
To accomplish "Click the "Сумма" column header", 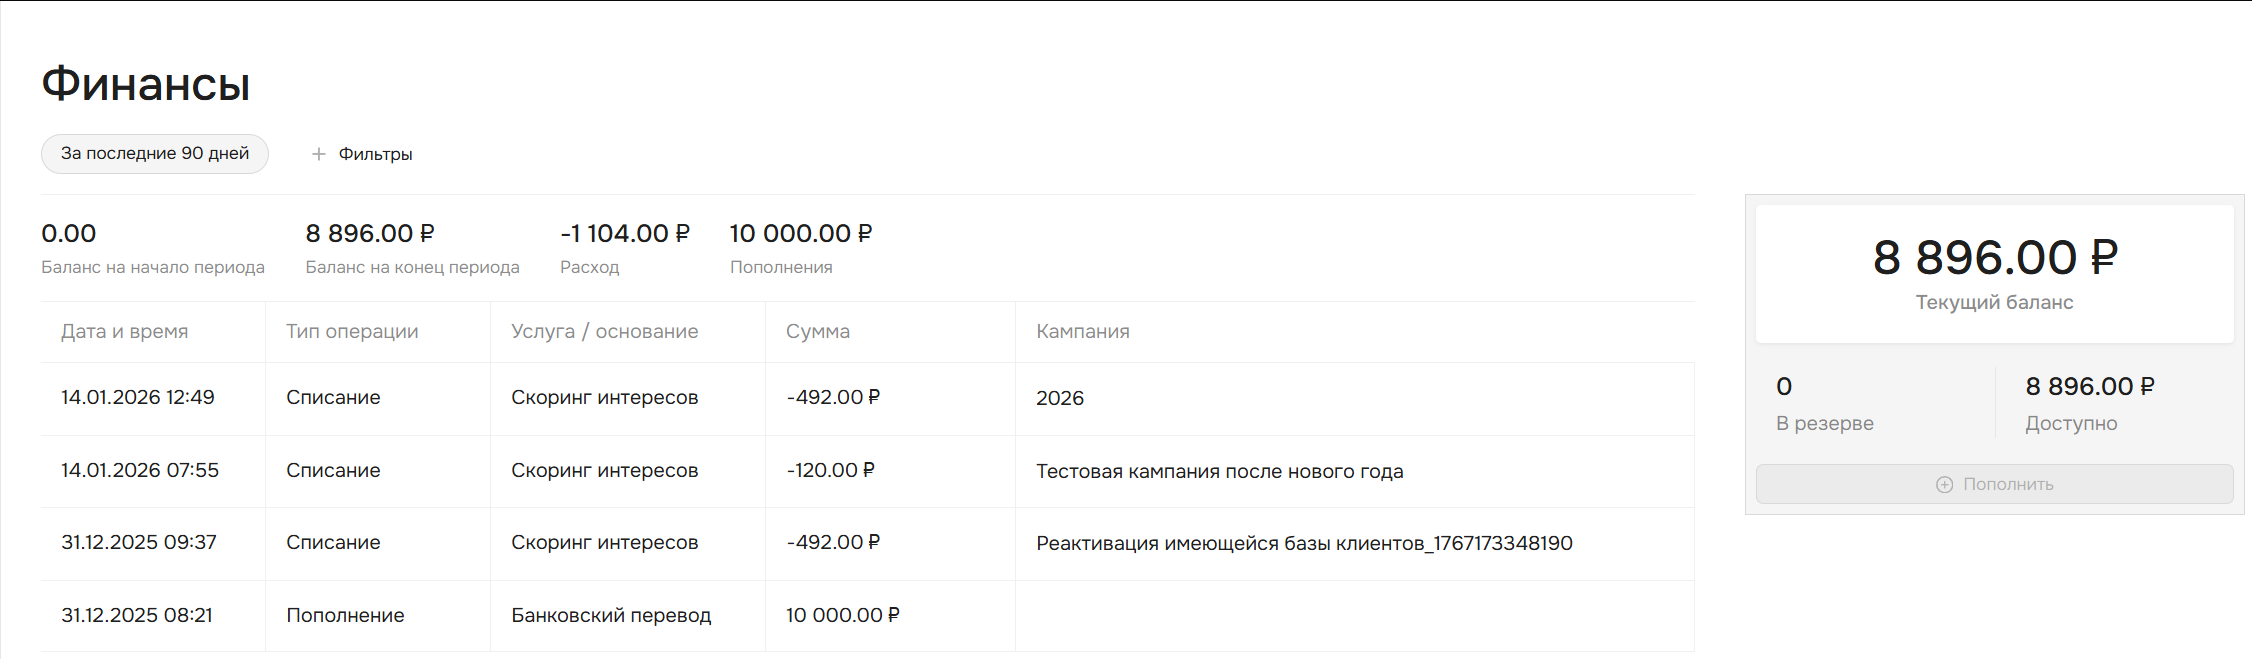I will pyautogui.click(x=817, y=332).
